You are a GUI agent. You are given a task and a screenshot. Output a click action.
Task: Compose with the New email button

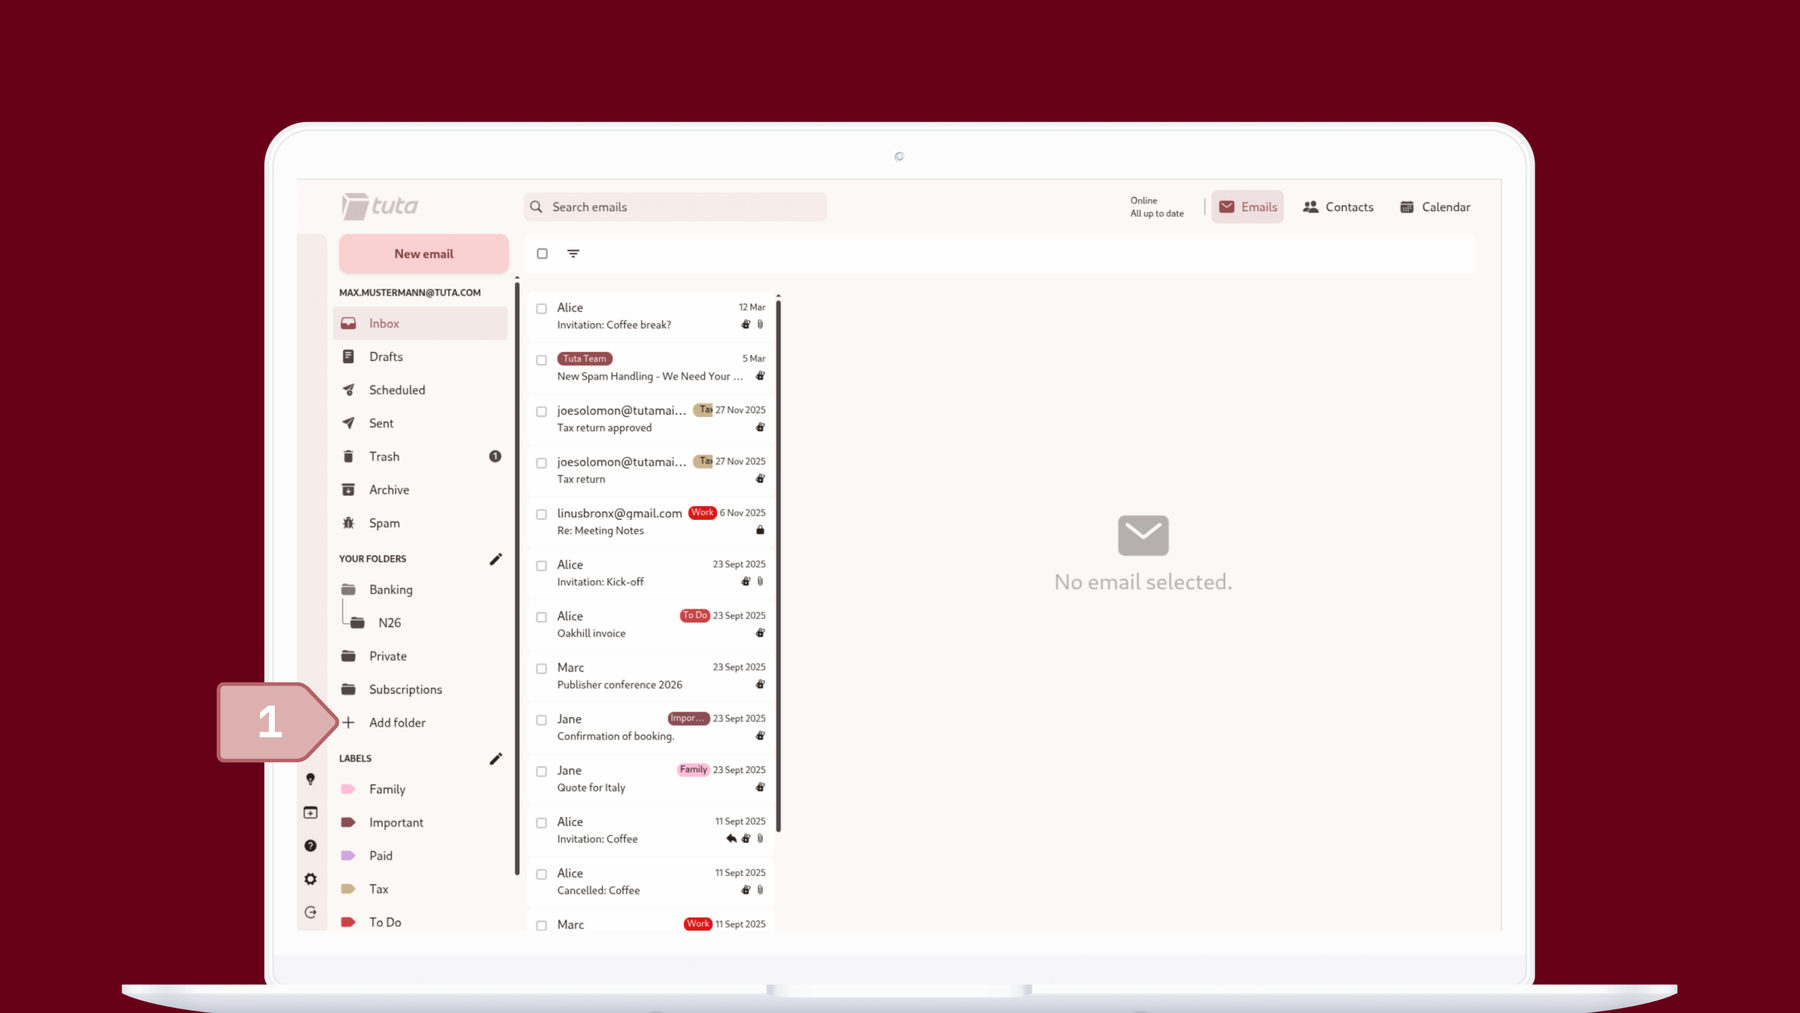424,254
